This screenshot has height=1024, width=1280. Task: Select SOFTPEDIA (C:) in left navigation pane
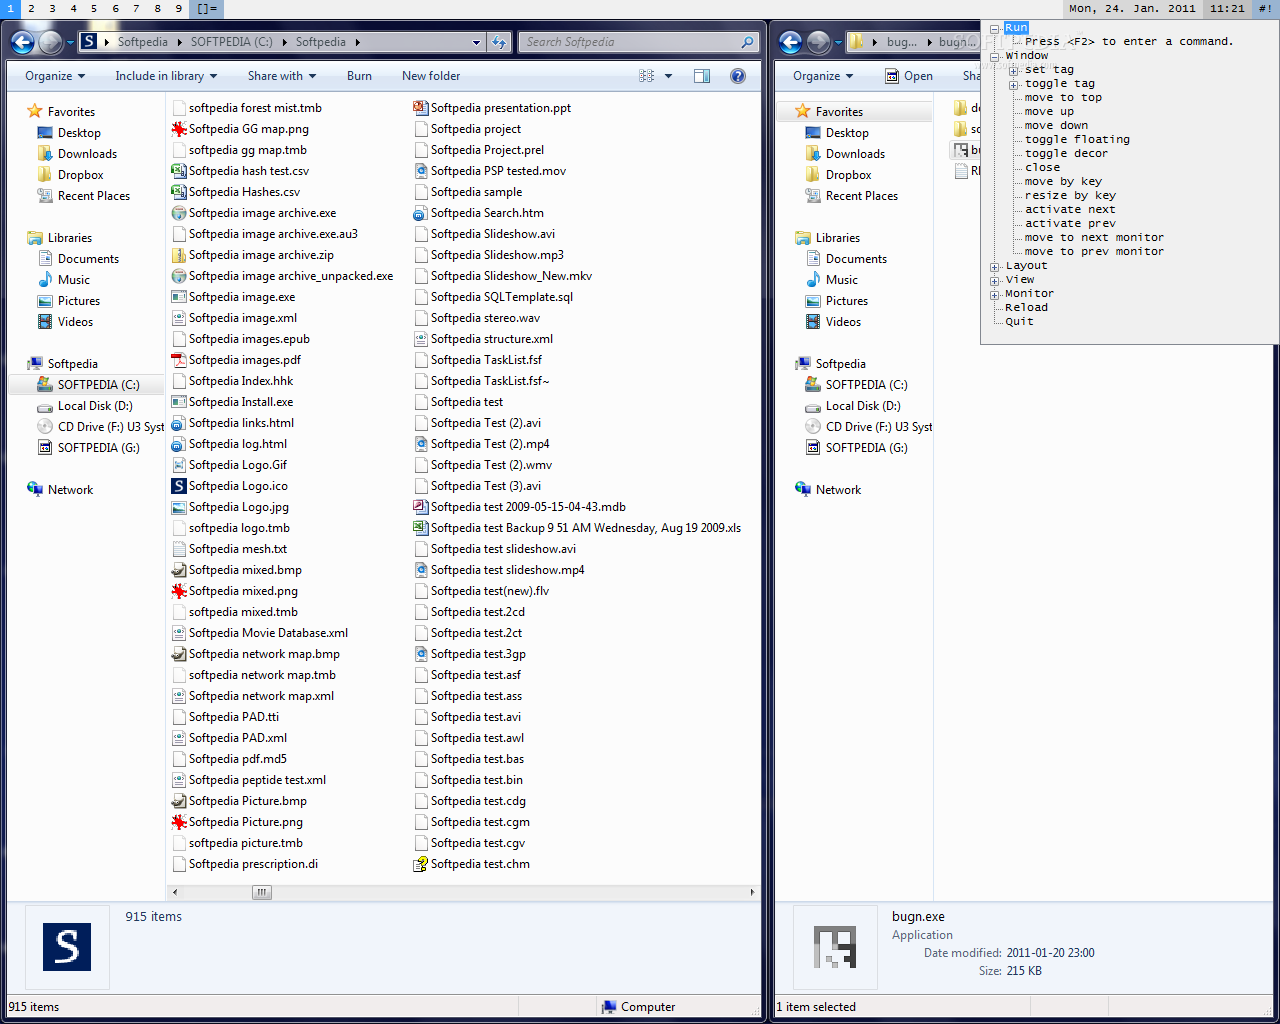(87, 385)
